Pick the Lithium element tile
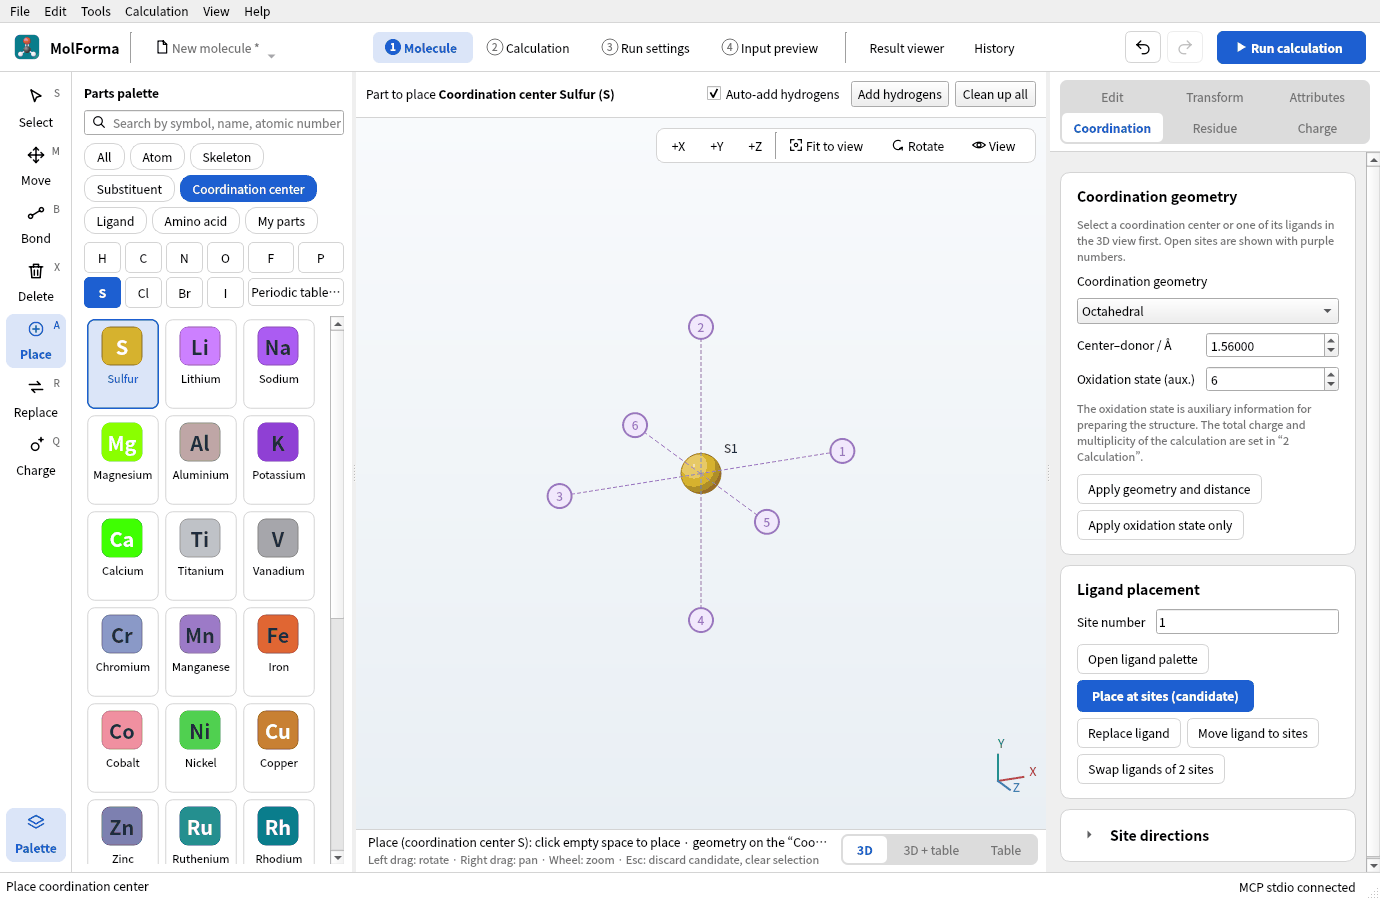The image size is (1380, 900). click(201, 364)
